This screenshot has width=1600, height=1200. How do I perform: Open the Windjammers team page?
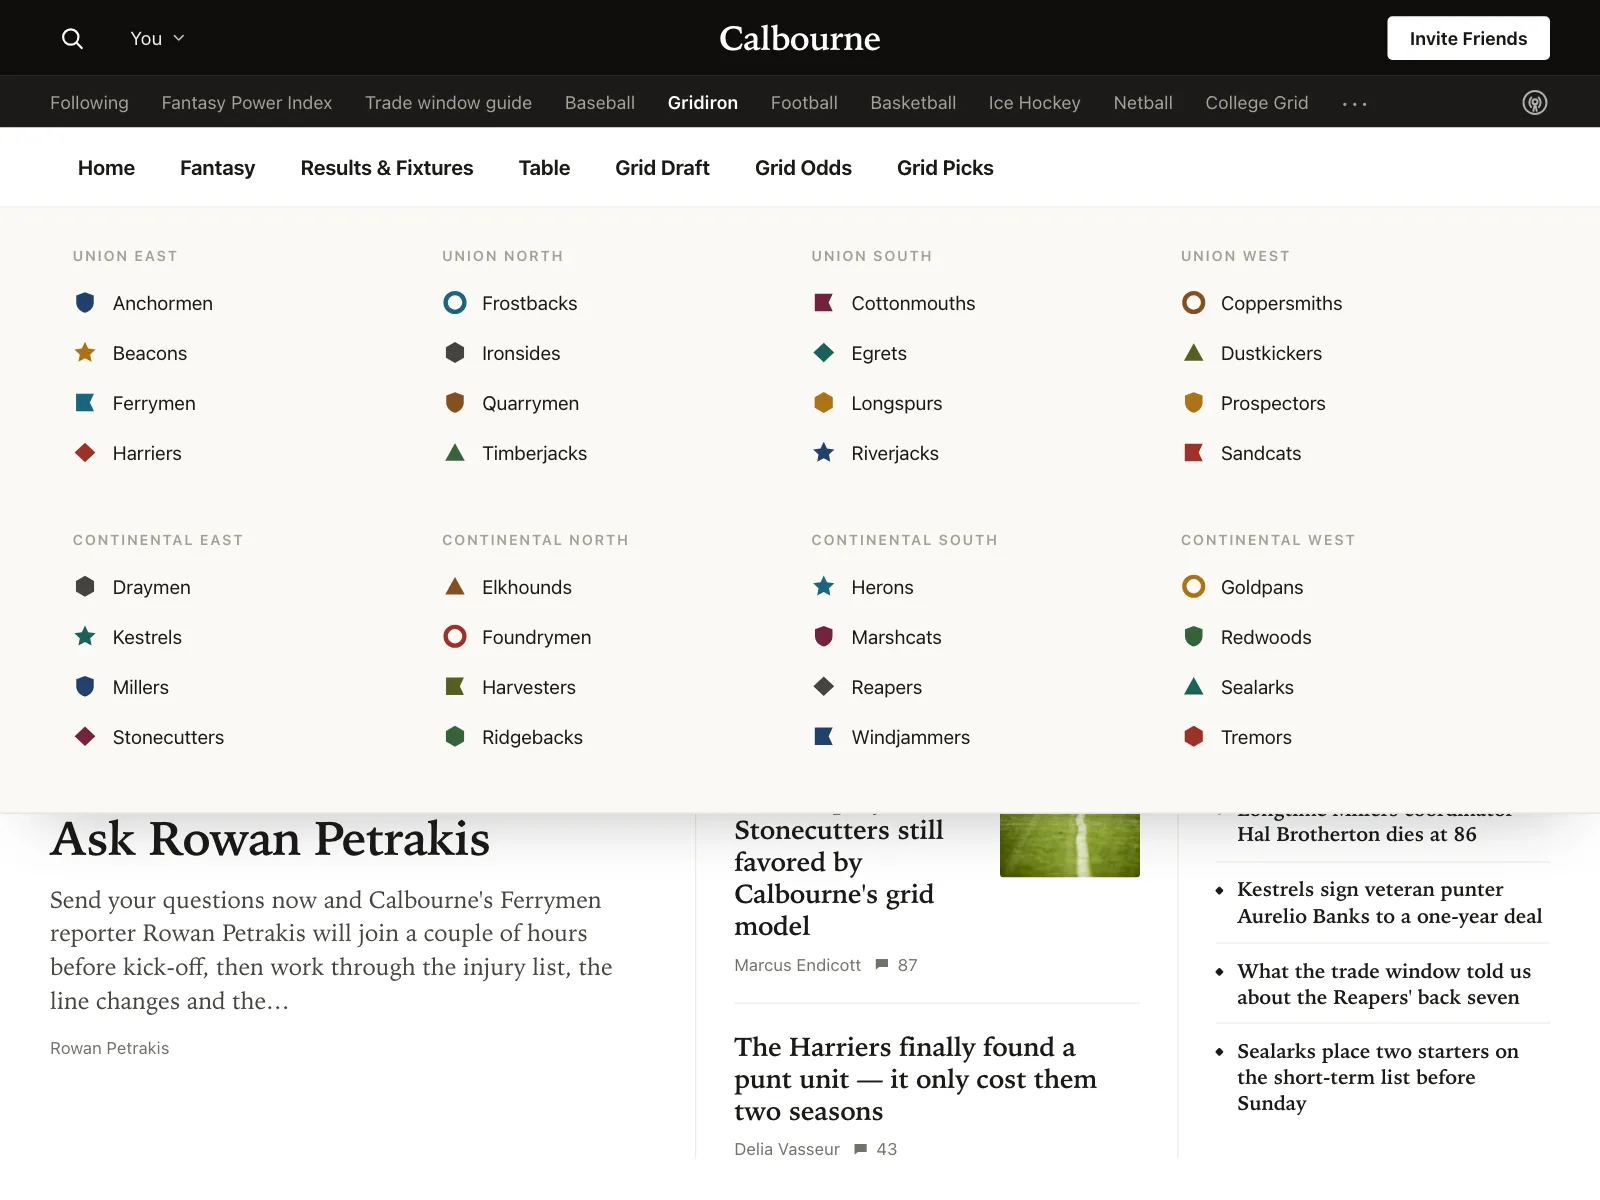pyautogui.click(x=910, y=737)
